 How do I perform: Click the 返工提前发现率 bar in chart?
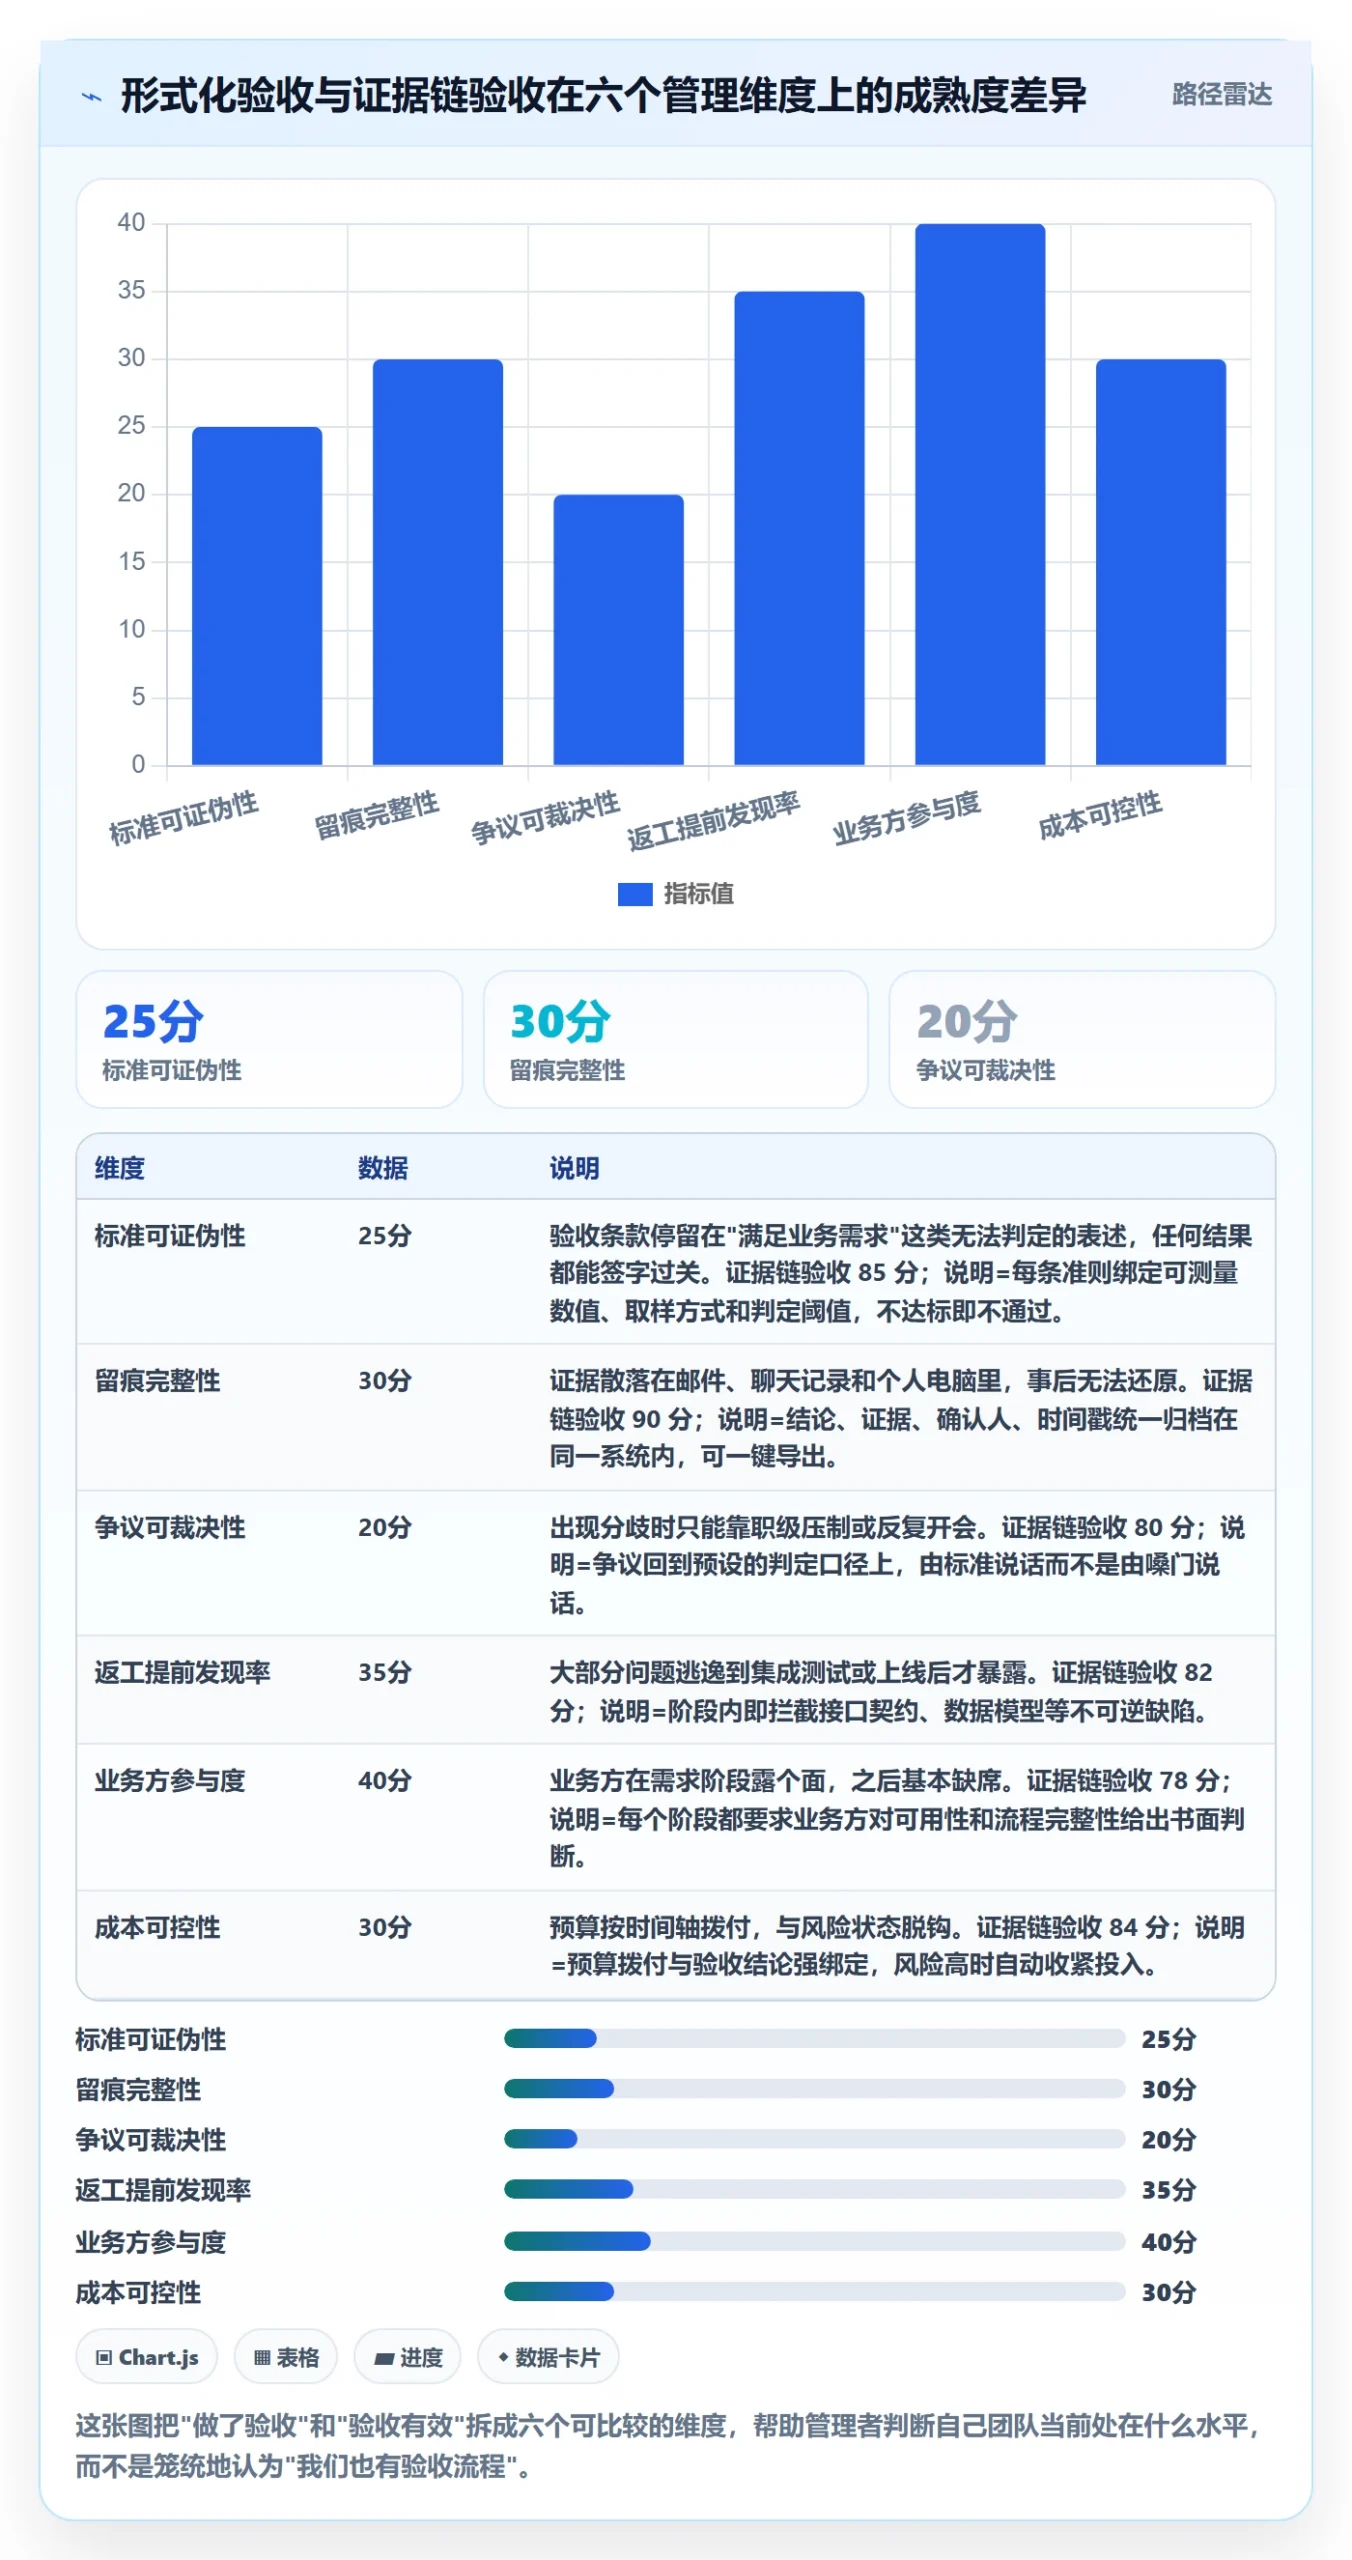(x=799, y=528)
